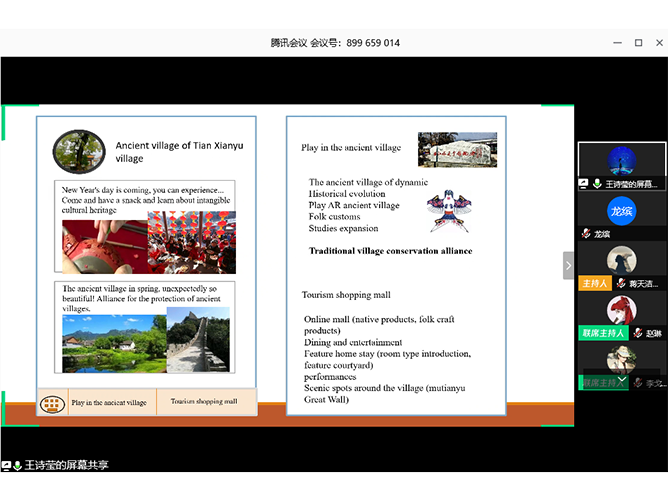Click the kite image in the slide
668x501 pixels.
point(447,210)
